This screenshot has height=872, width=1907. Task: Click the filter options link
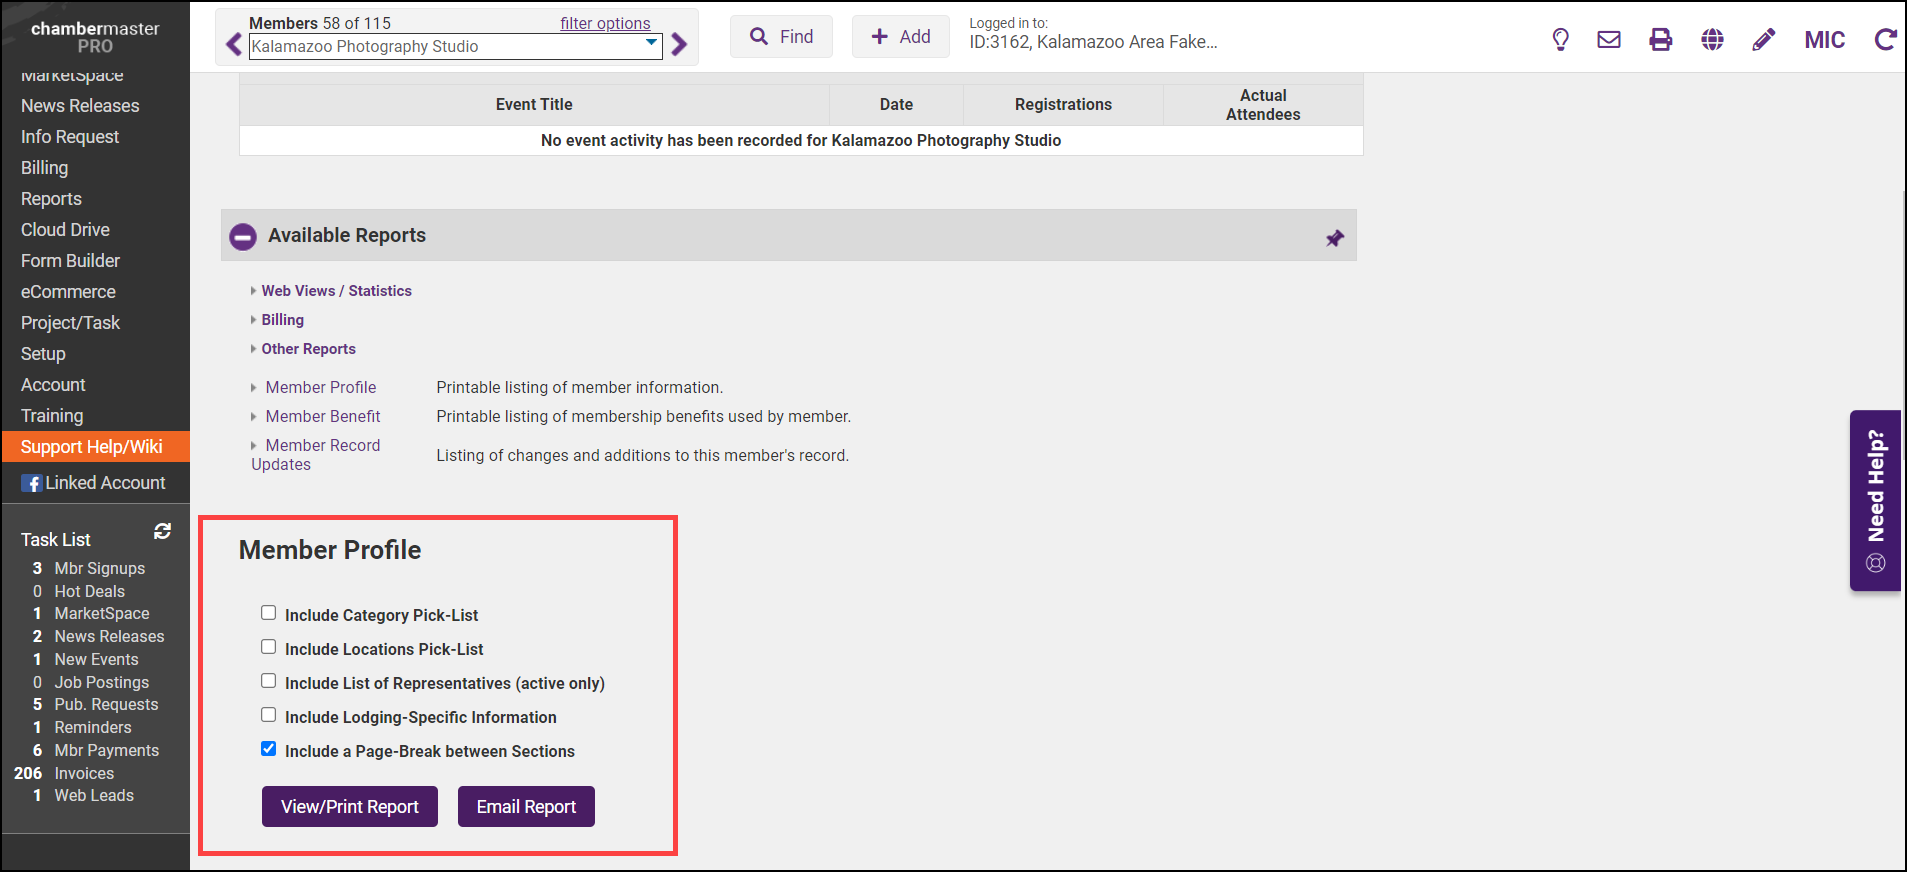click(605, 23)
